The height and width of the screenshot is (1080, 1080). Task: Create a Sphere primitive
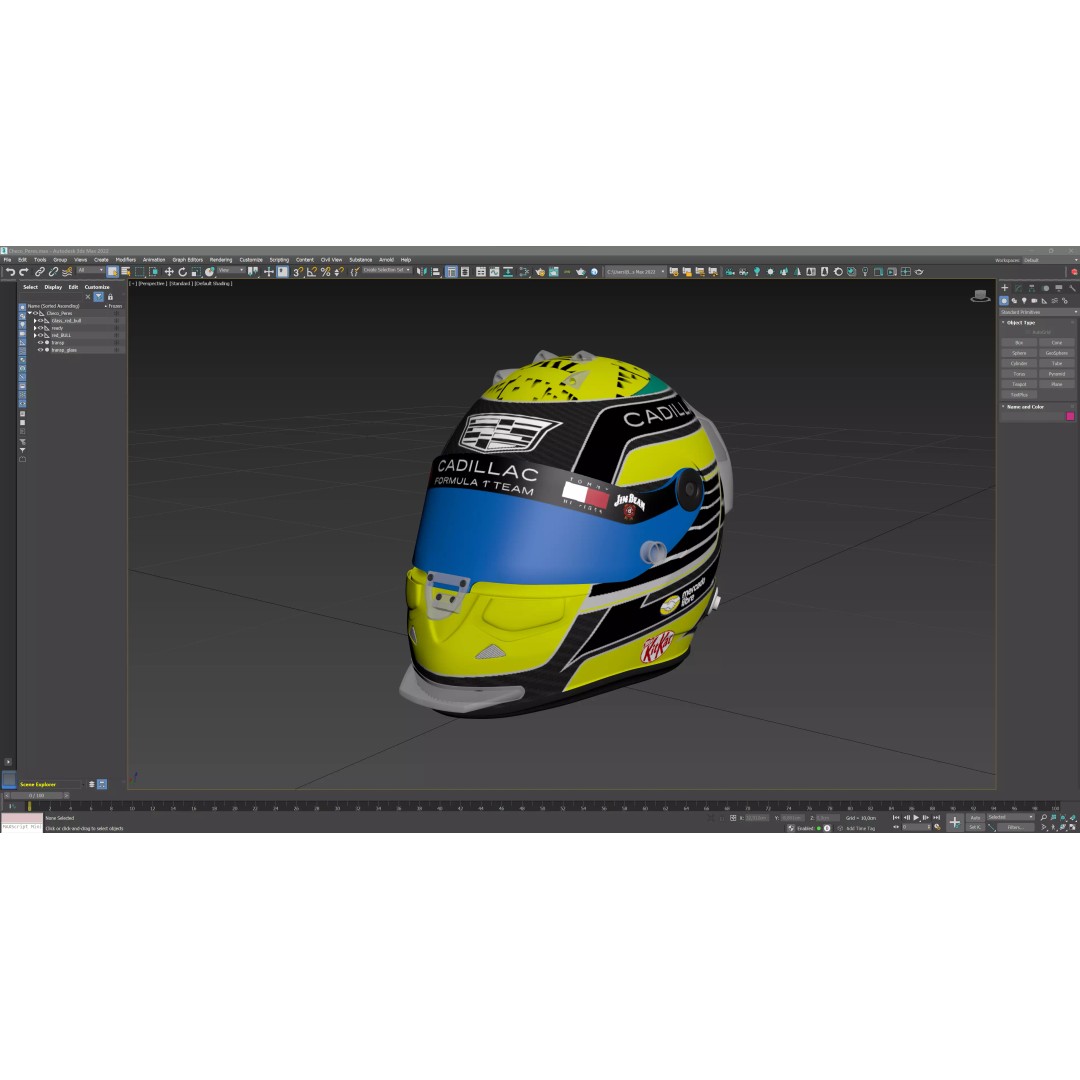click(x=1019, y=353)
